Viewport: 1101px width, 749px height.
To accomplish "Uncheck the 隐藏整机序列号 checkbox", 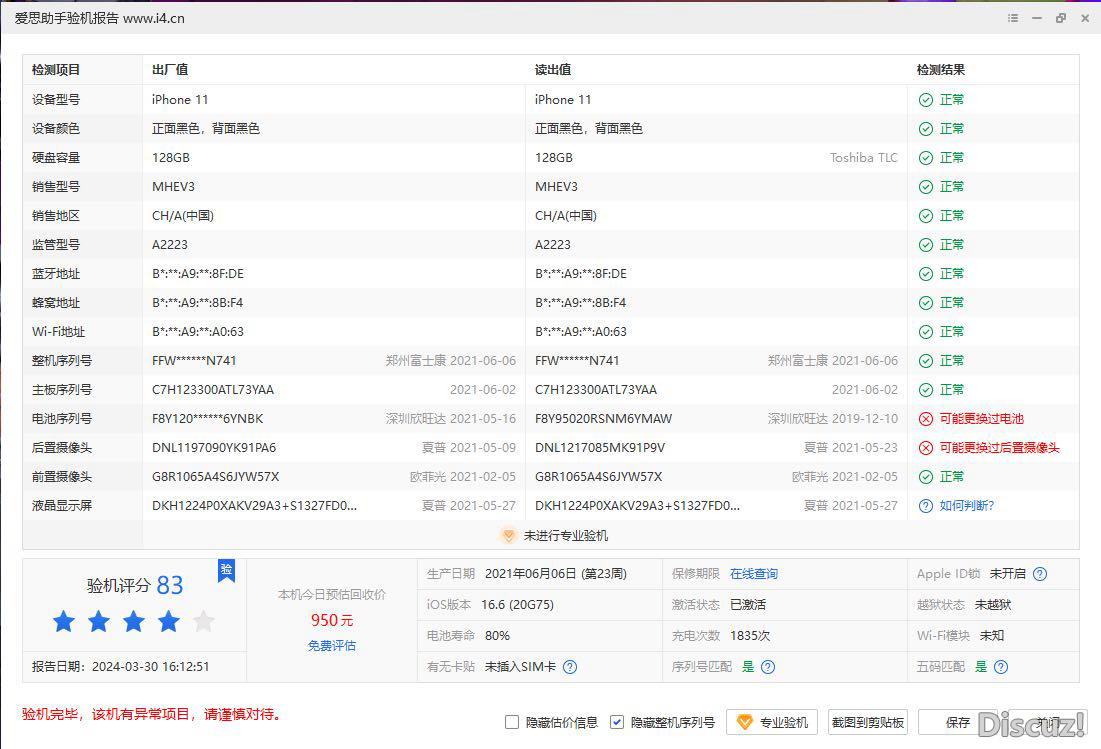I will pos(617,722).
